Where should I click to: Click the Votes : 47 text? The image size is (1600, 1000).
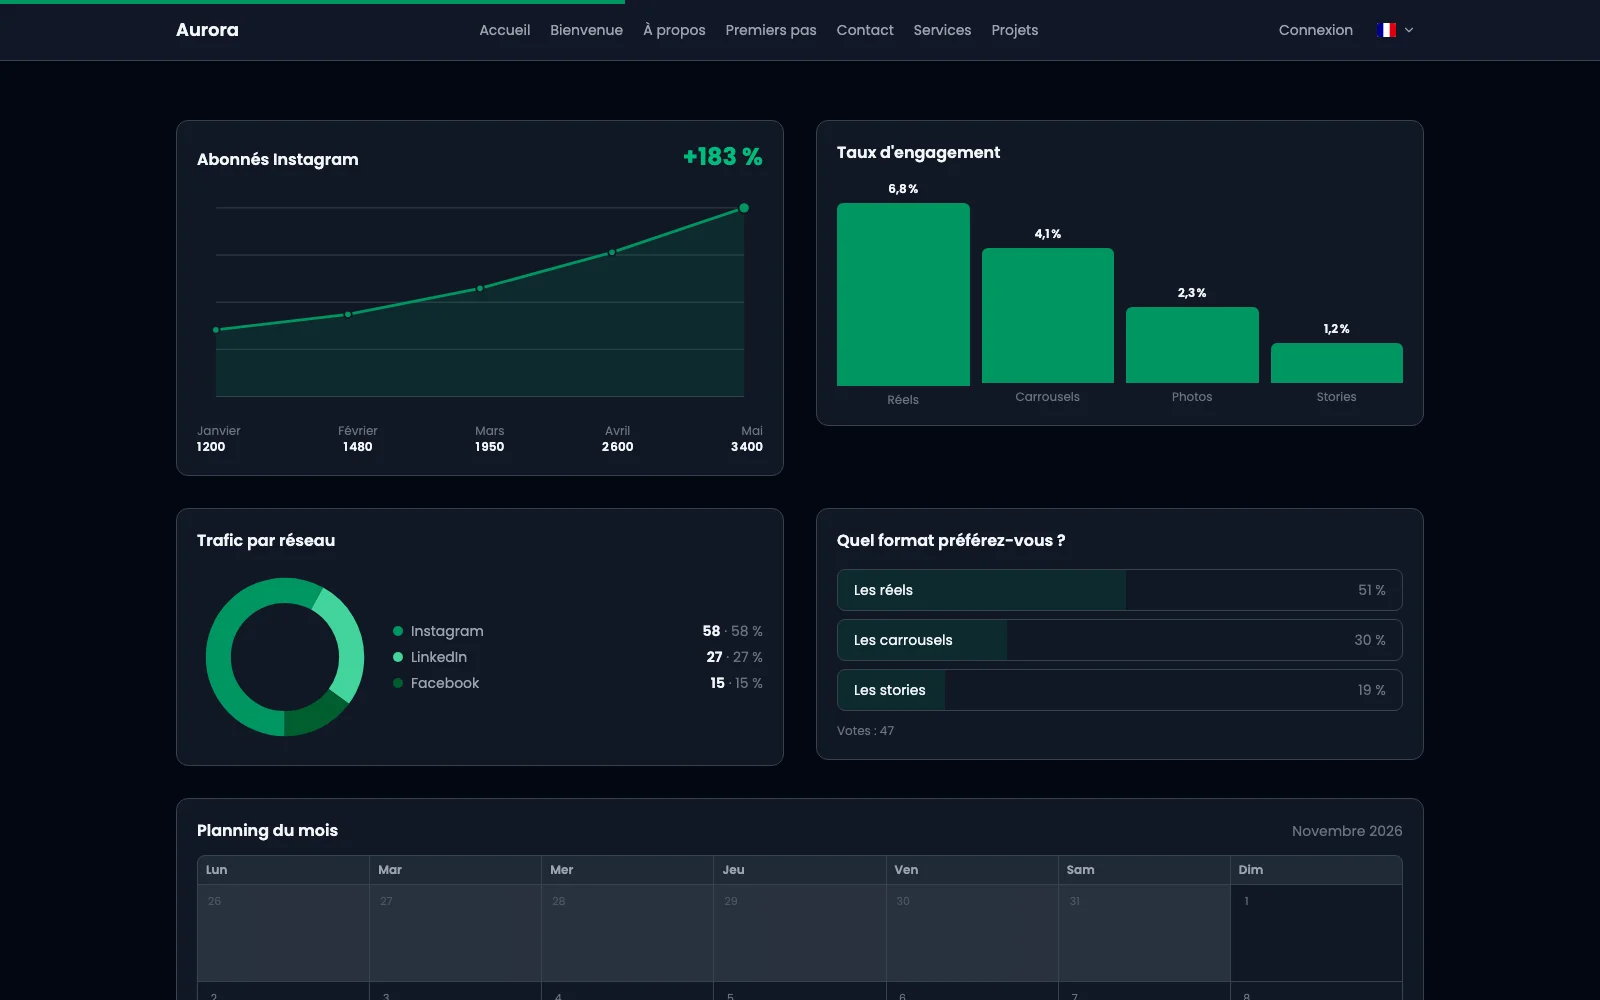coord(865,731)
